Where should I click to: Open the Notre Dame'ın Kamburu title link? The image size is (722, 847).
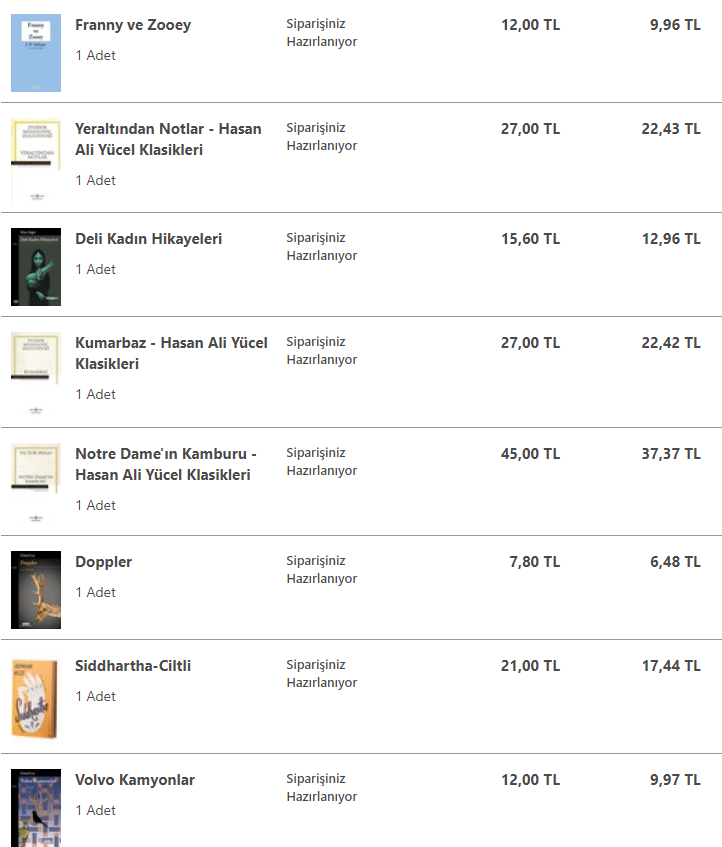(166, 464)
